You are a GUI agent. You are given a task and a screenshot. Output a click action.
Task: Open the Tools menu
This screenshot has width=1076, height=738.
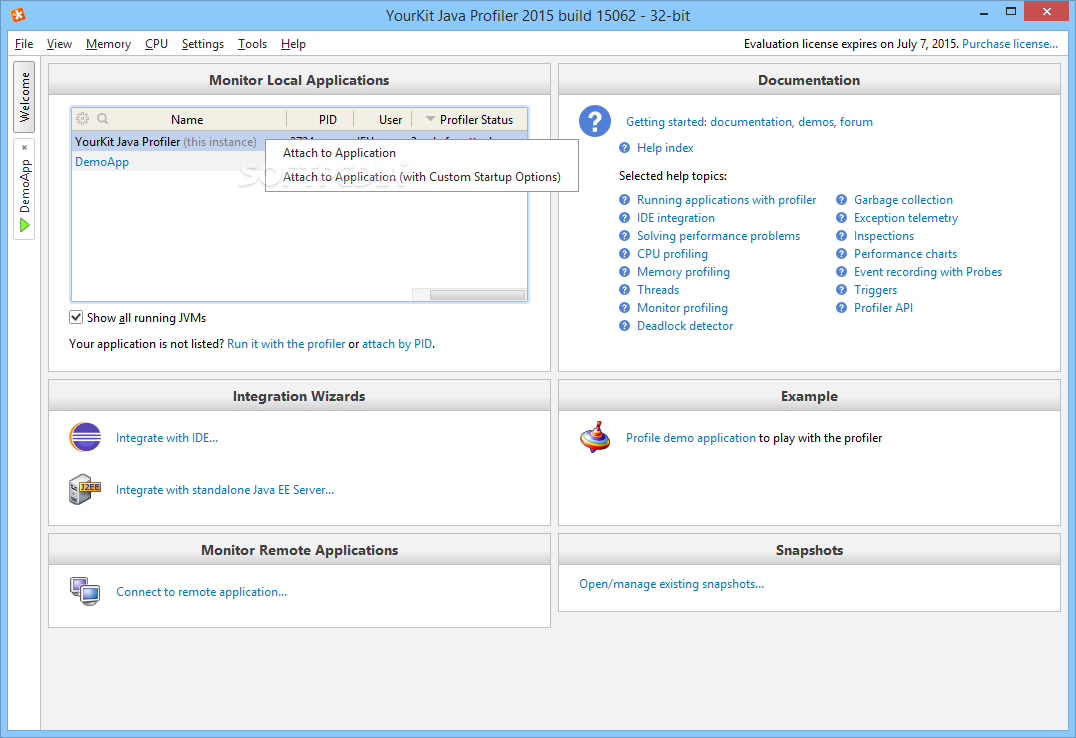coord(253,44)
